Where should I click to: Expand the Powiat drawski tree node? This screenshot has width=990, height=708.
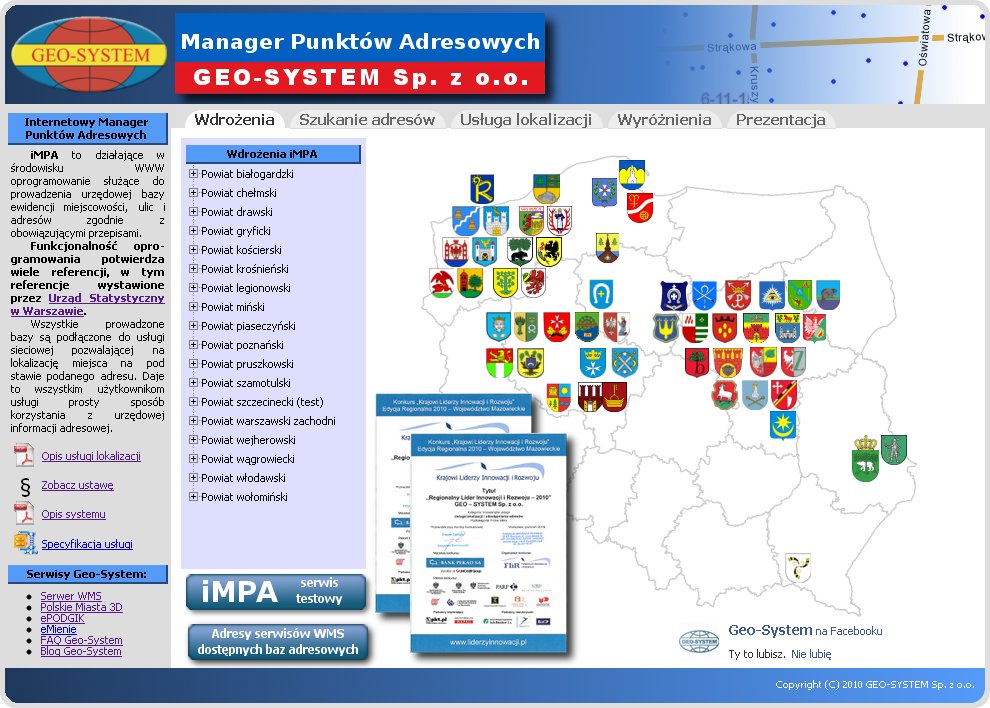click(194, 212)
